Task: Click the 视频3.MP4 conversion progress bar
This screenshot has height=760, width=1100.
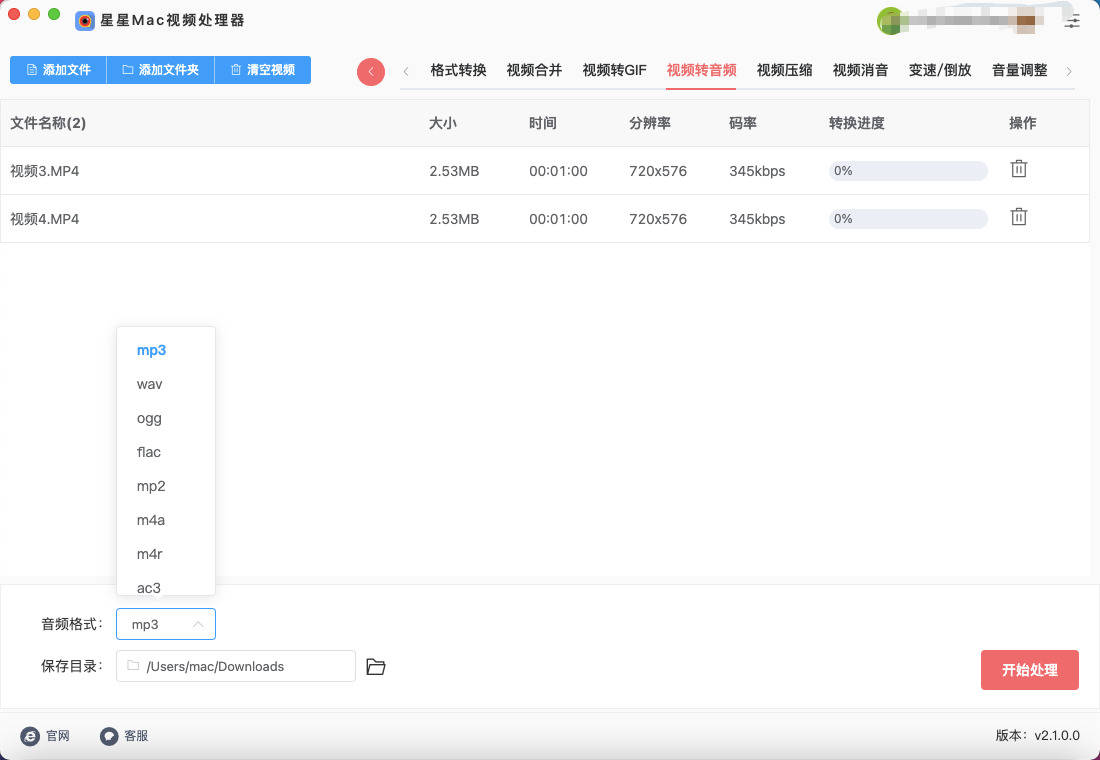Action: [908, 171]
